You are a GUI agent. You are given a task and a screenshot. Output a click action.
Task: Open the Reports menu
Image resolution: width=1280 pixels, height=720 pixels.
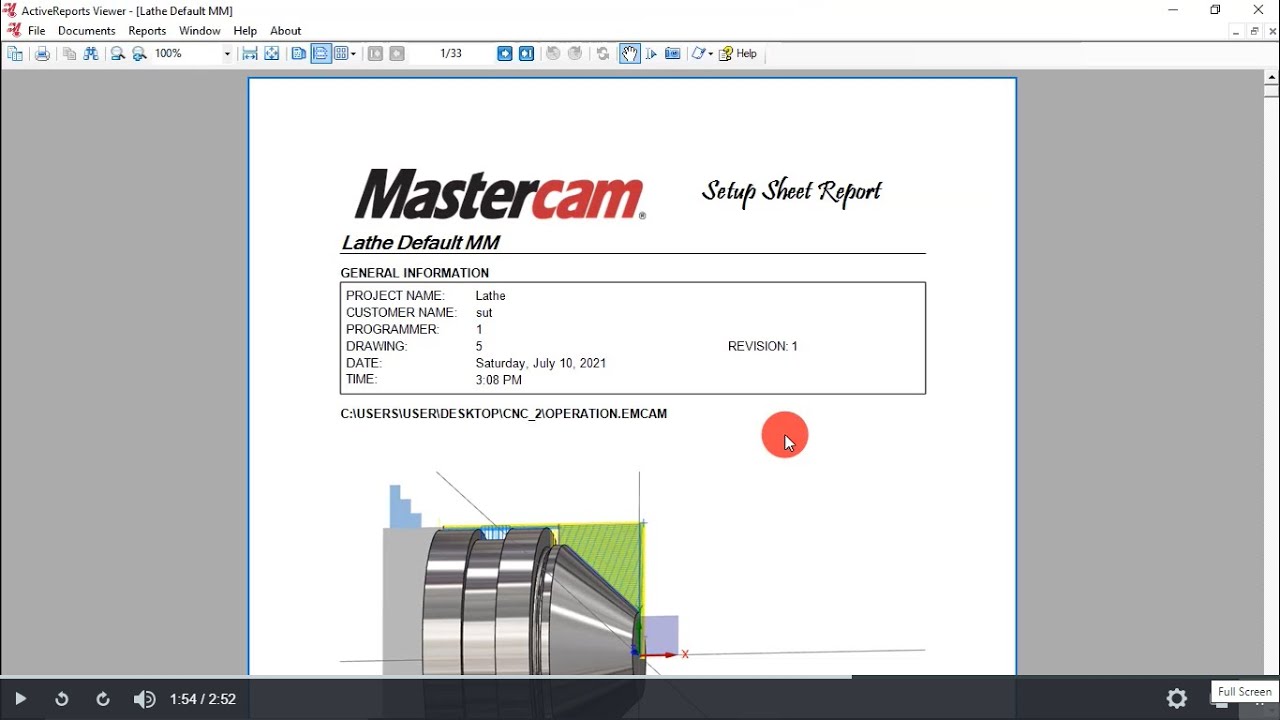[147, 31]
